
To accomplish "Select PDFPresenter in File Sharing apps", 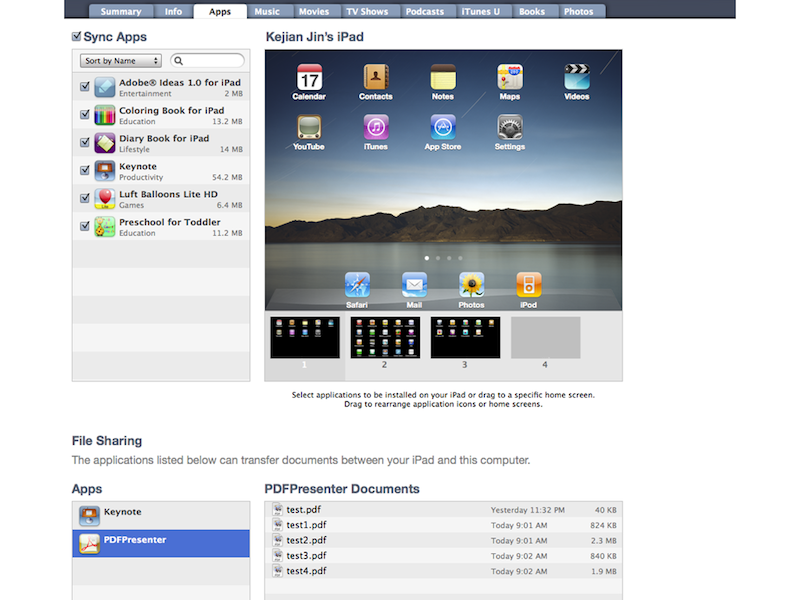I will 160,543.
